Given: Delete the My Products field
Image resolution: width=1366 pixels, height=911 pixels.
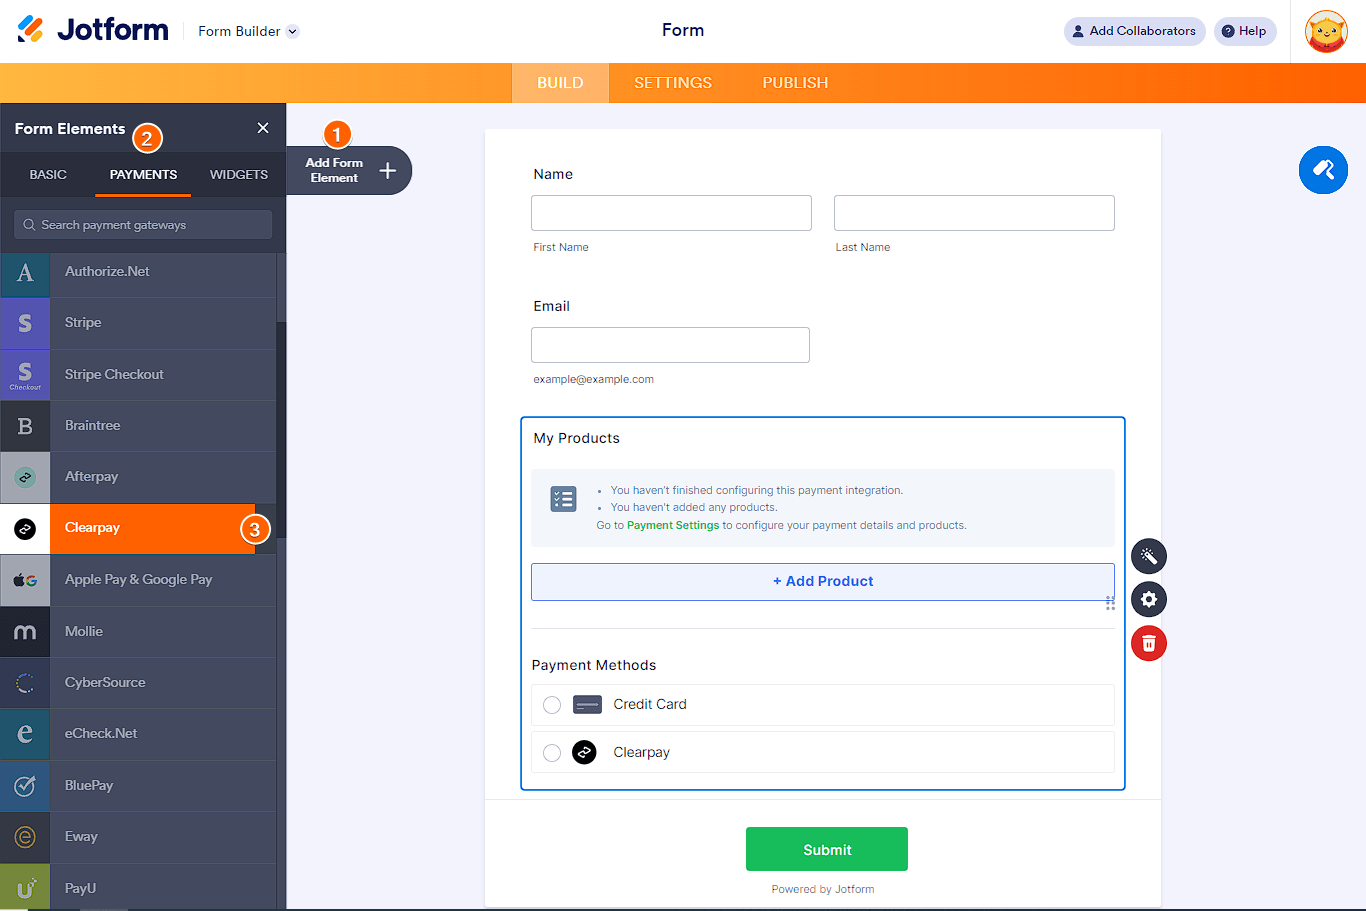Looking at the screenshot, I should tap(1149, 643).
